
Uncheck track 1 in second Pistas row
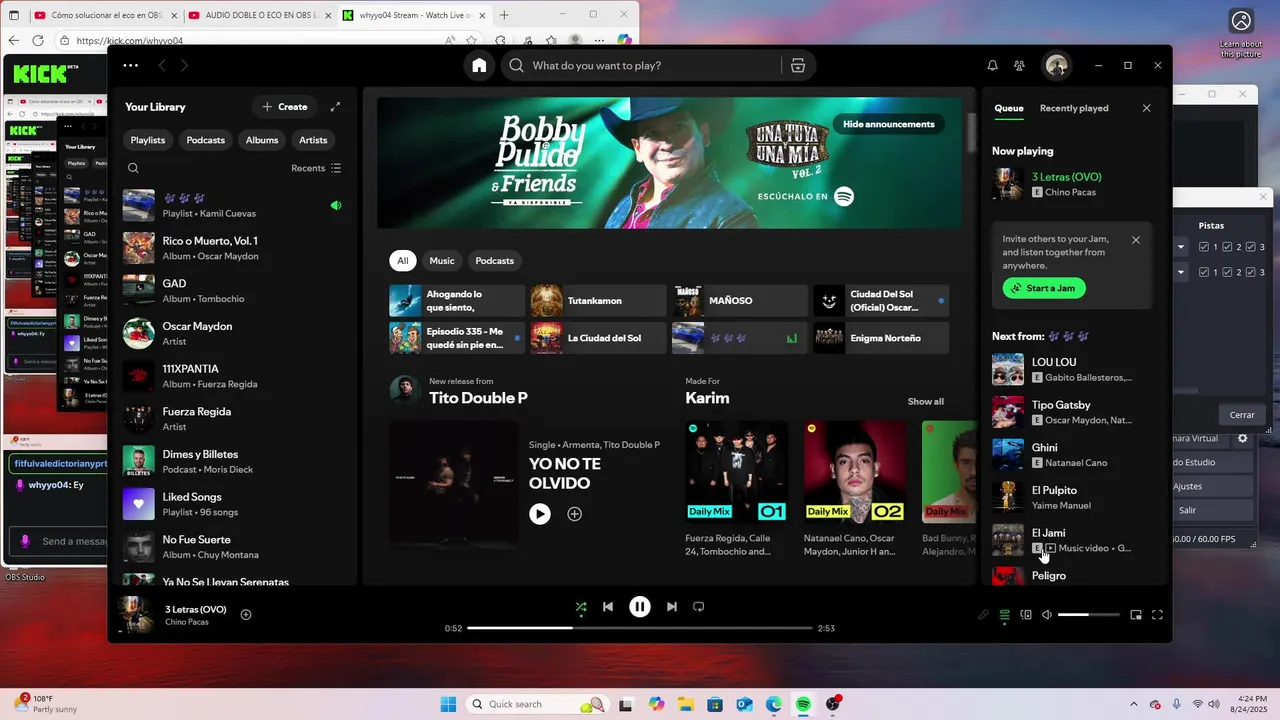[1204, 272]
